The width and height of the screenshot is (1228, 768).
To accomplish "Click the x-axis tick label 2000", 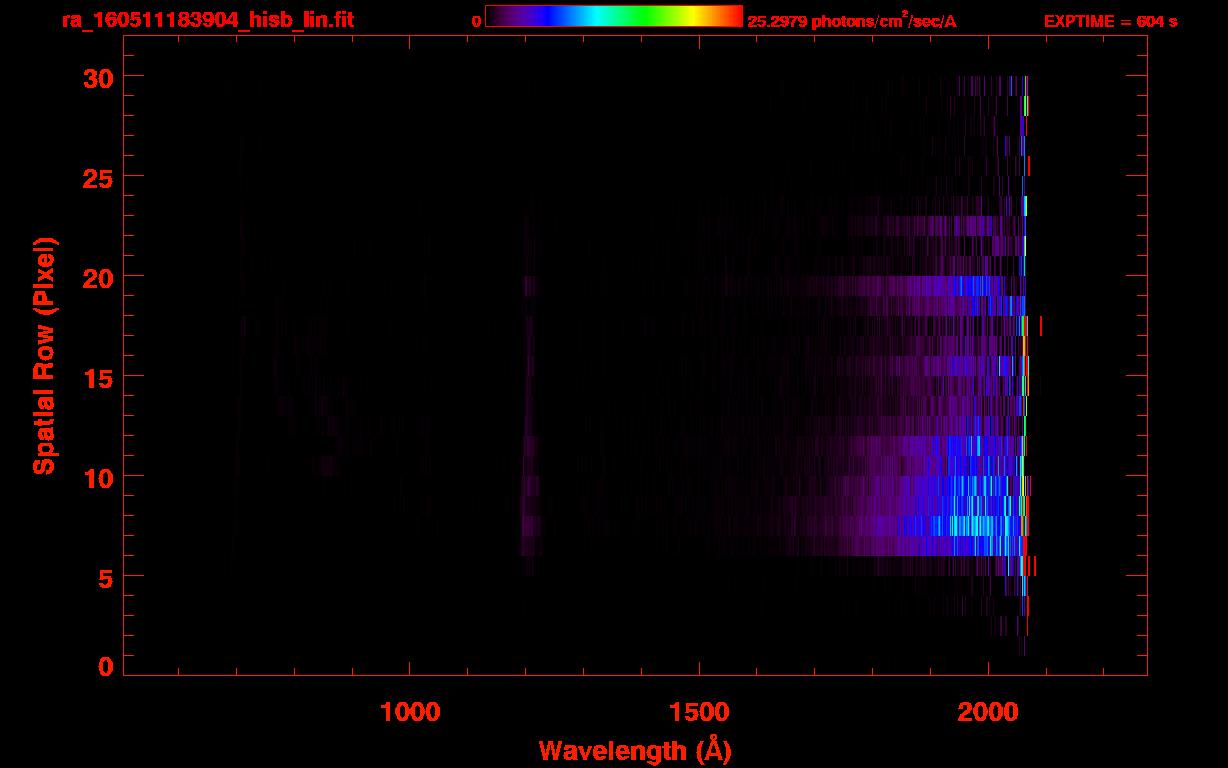I will click(x=988, y=711).
